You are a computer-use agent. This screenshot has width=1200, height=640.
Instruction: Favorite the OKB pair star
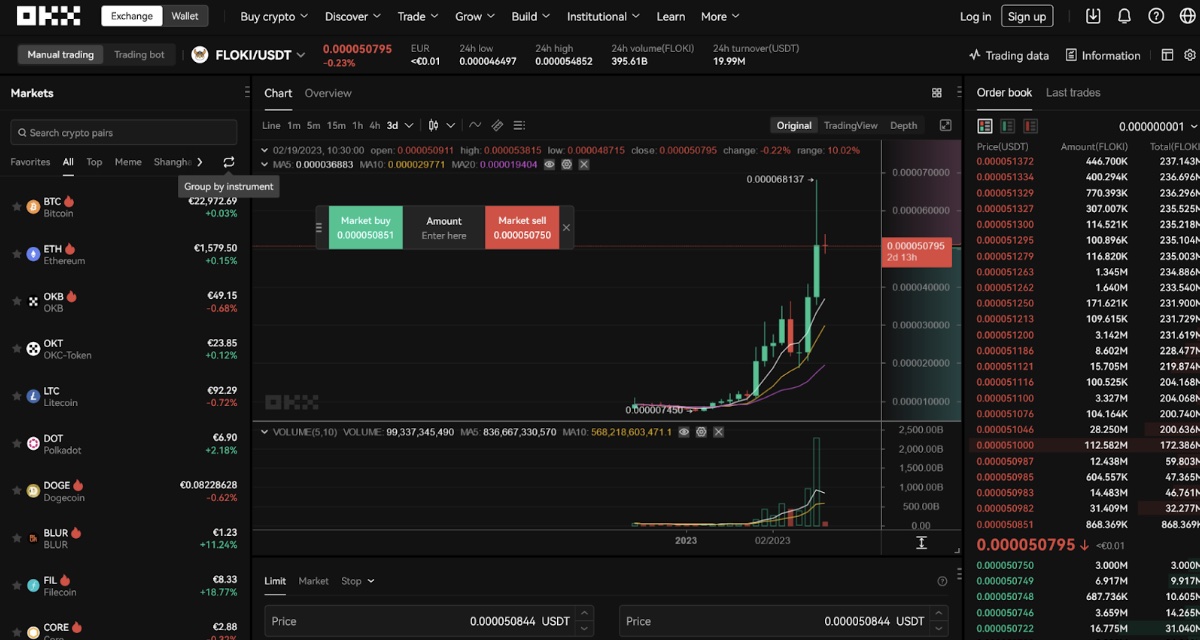16,302
